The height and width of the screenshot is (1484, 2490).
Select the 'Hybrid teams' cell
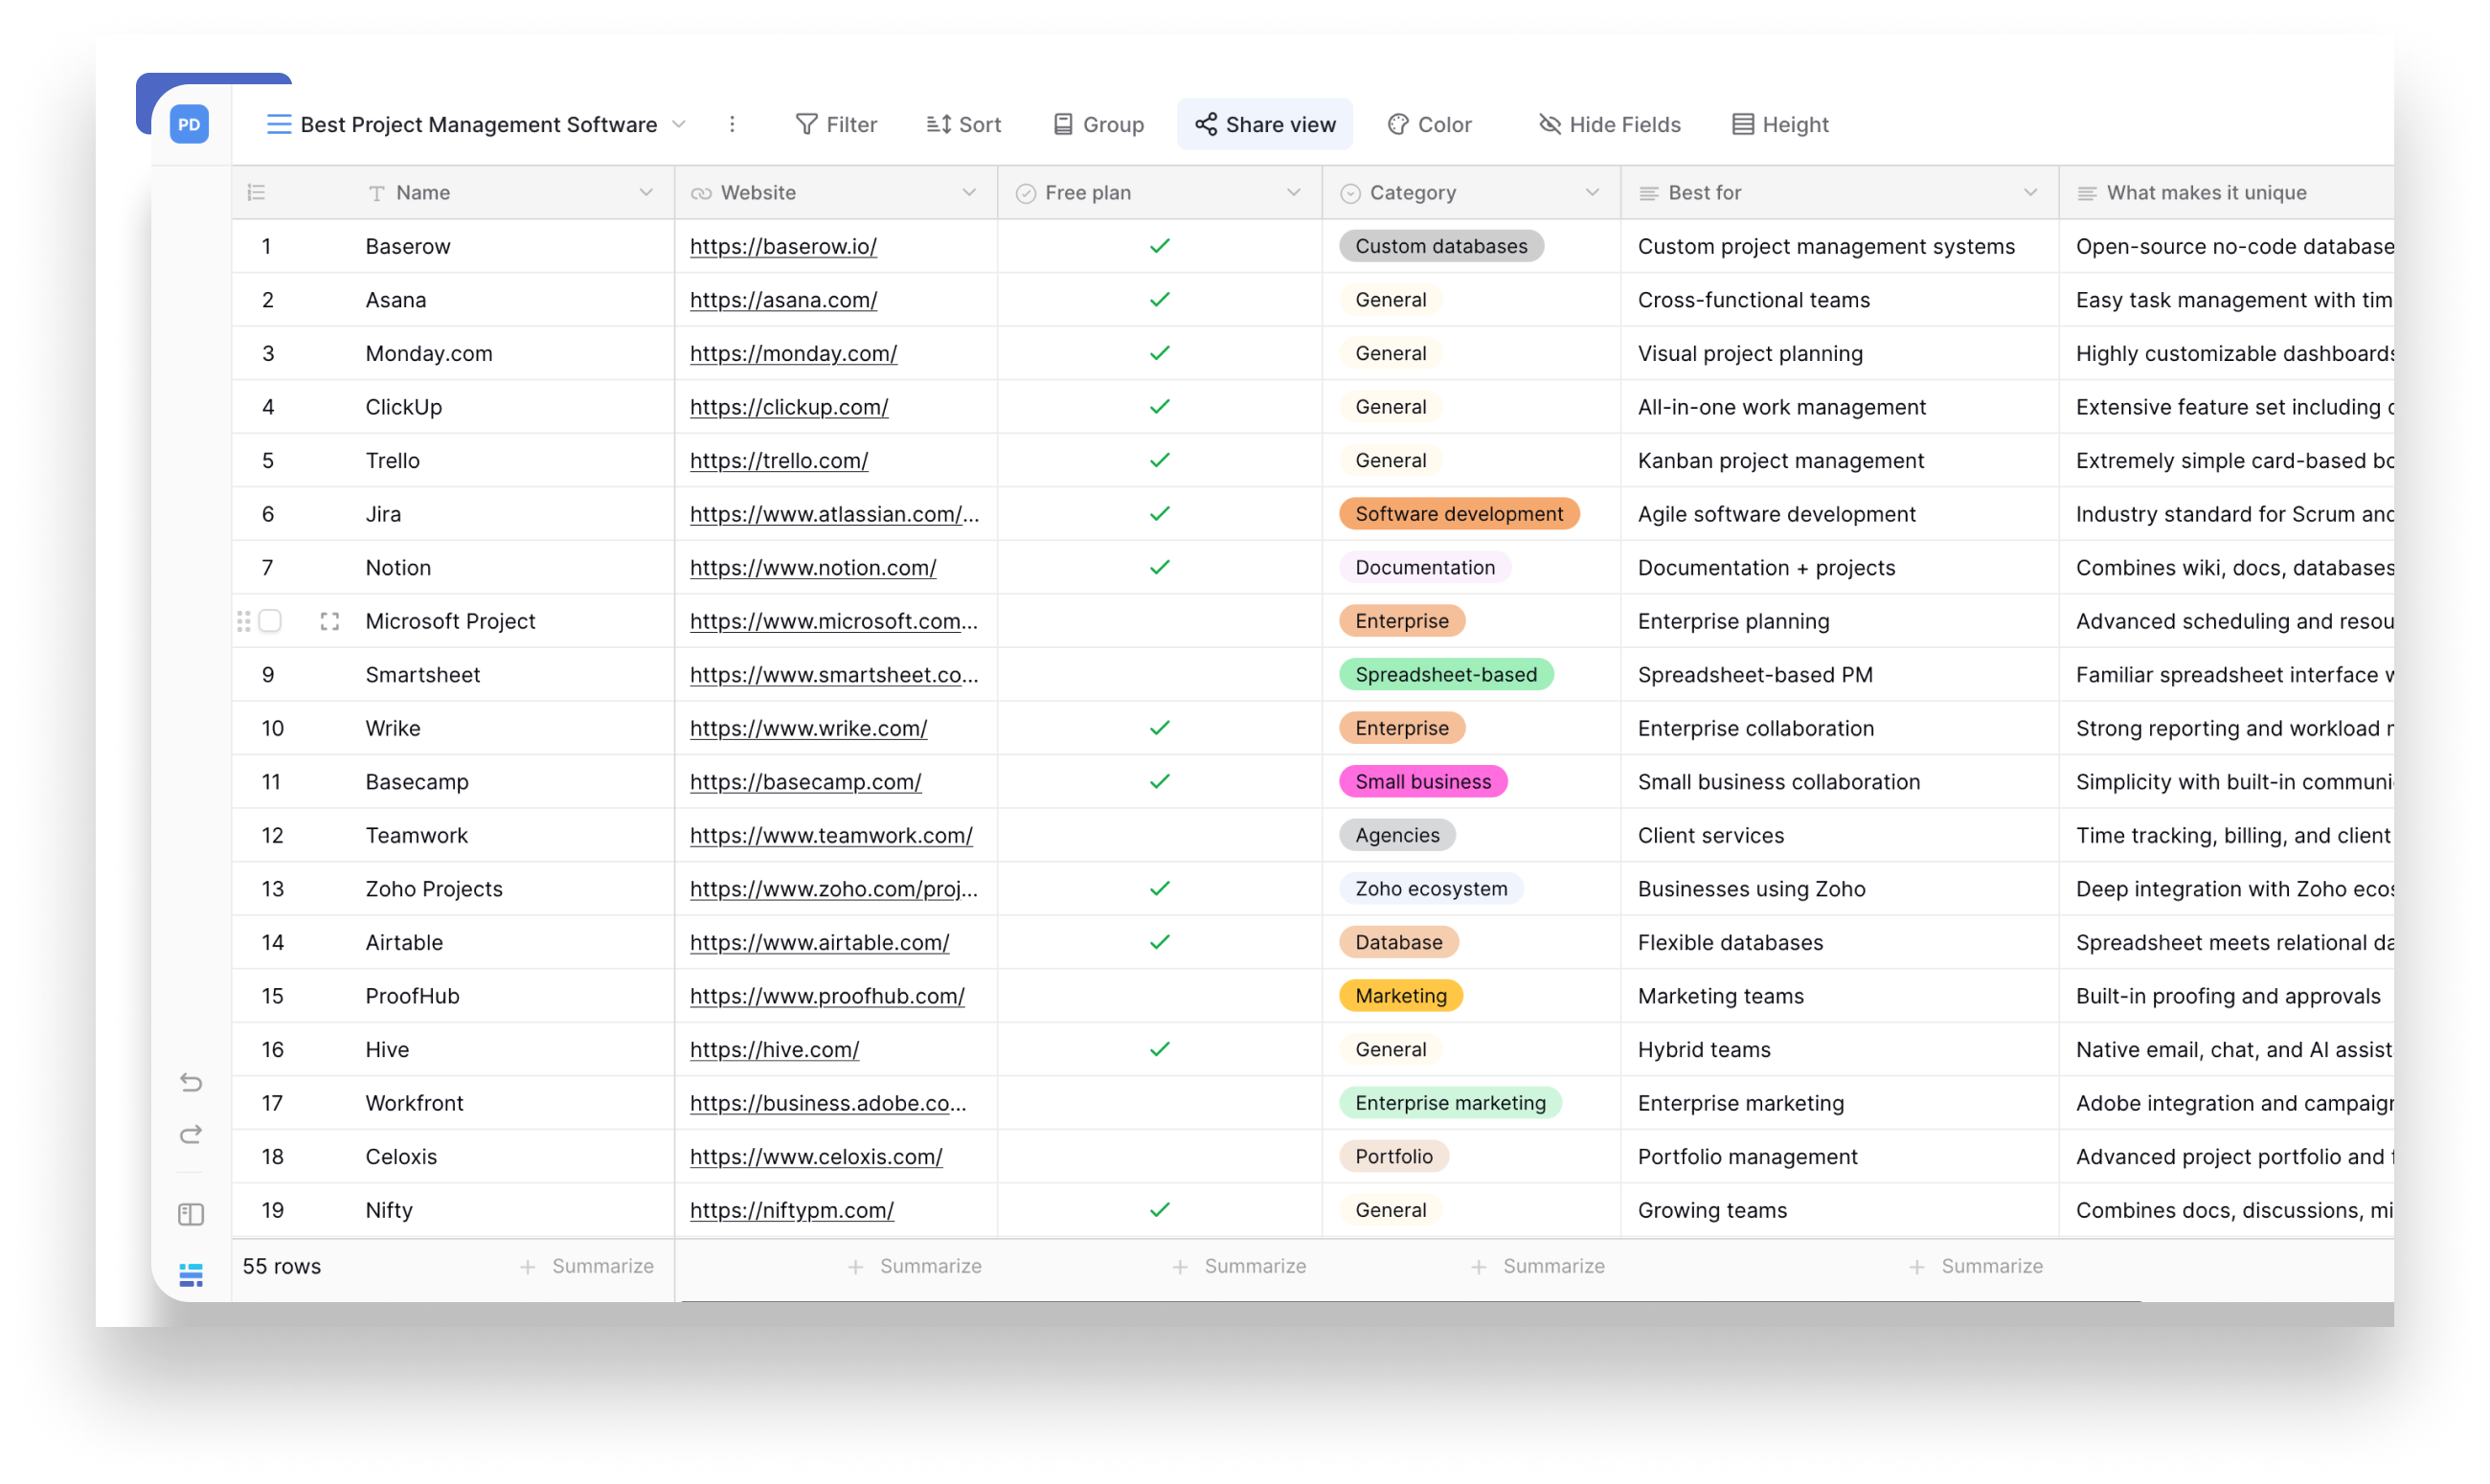tap(1840, 1049)
